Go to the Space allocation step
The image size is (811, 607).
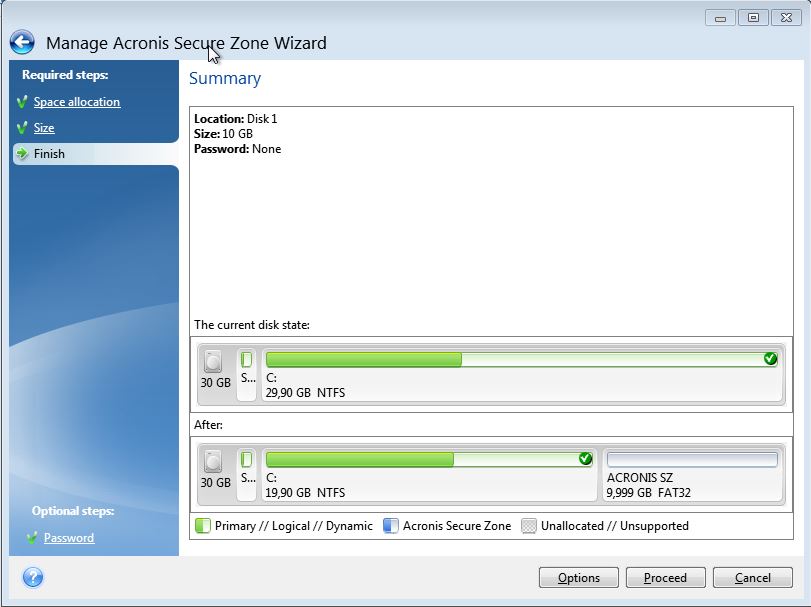coord(77,102)
